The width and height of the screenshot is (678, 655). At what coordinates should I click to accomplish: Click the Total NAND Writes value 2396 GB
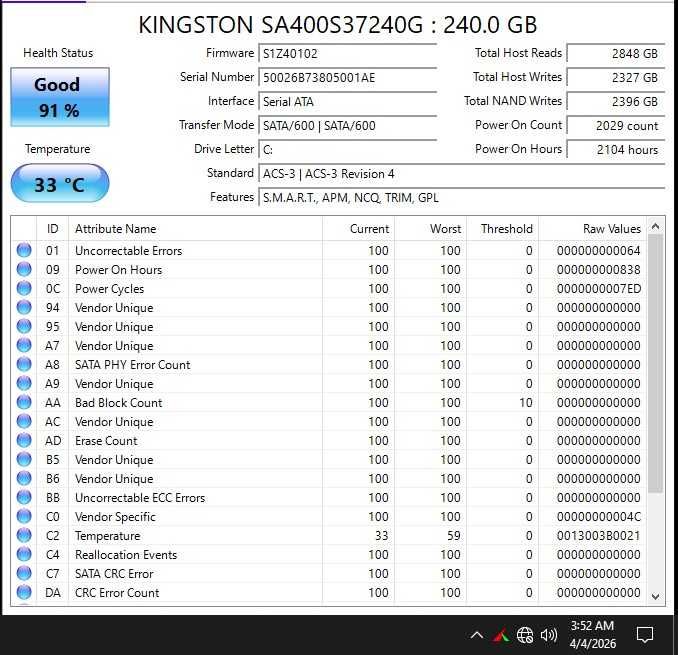pos(616,102)
